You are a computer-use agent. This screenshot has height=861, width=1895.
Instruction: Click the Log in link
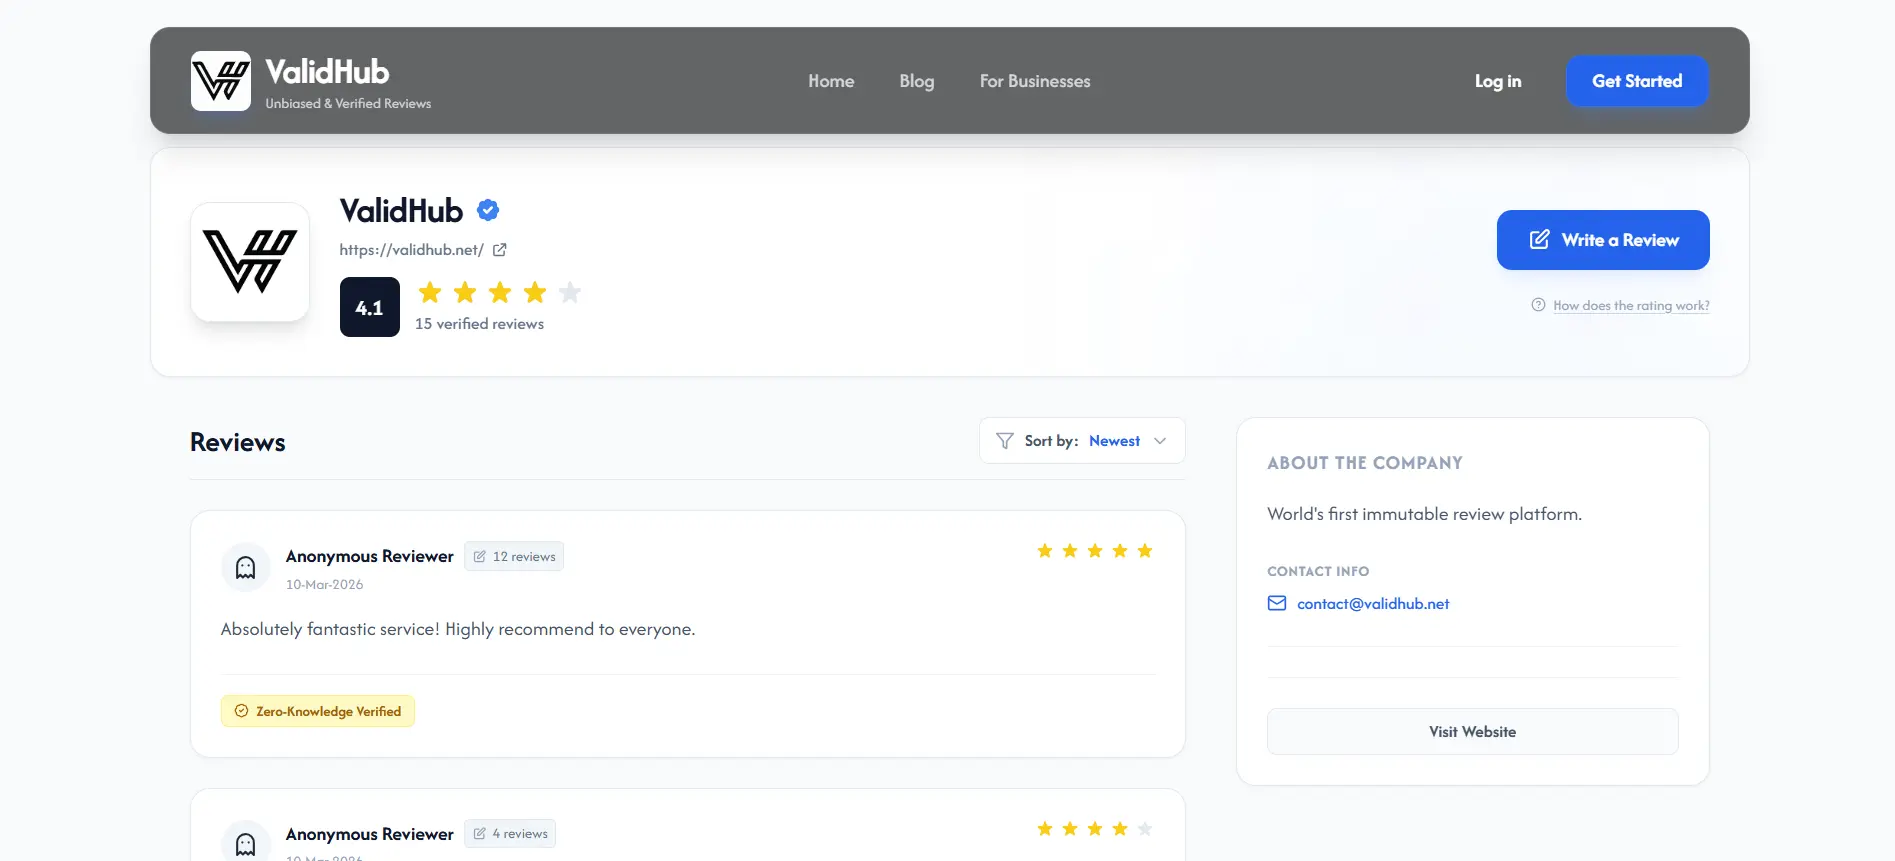click(1498, 81)
